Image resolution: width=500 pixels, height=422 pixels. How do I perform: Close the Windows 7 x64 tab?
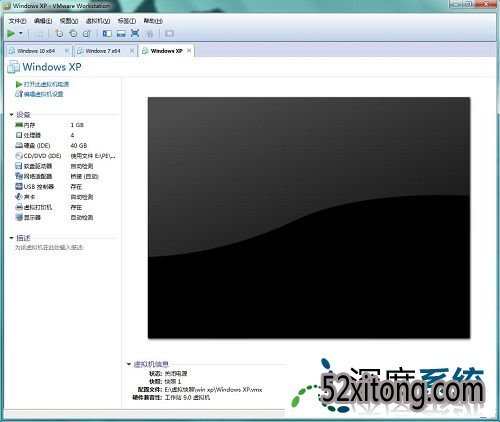pyautogui.click(x=132, y=51)
